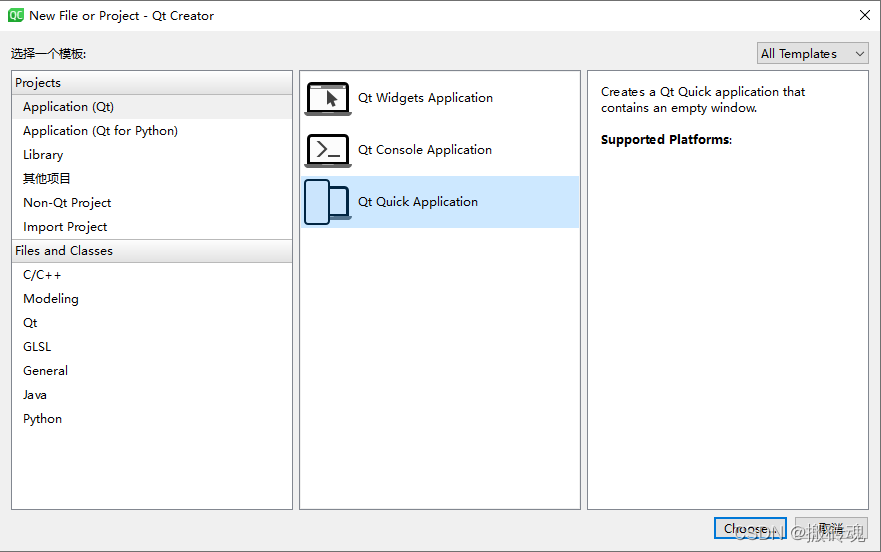The image size is (881, 552).
Task: Choose Qt Quick Application template text
Action: coord(418,202)
